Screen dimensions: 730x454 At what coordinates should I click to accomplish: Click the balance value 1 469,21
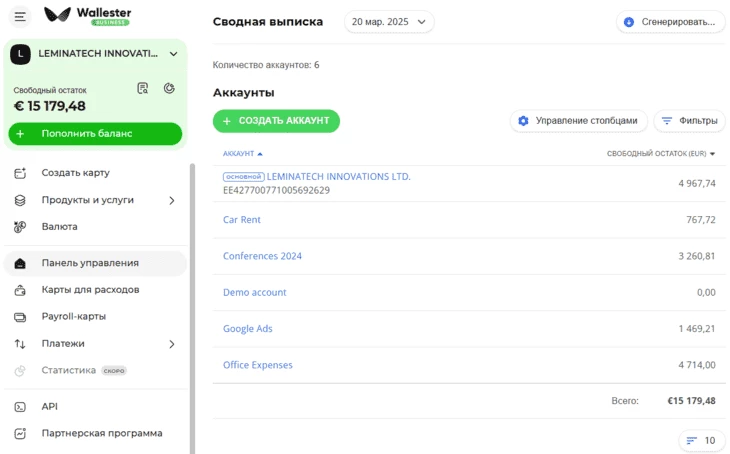pyautogui.click(x=696, y=329)
